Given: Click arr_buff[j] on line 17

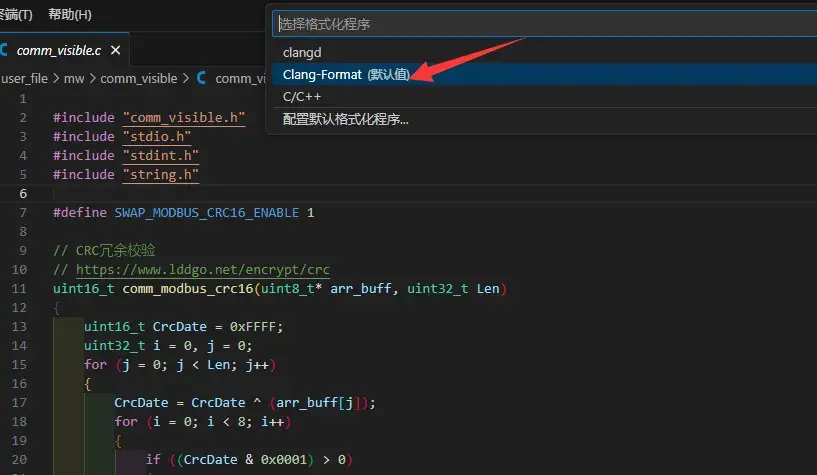Looking at the screenshot, I should 319,403.
